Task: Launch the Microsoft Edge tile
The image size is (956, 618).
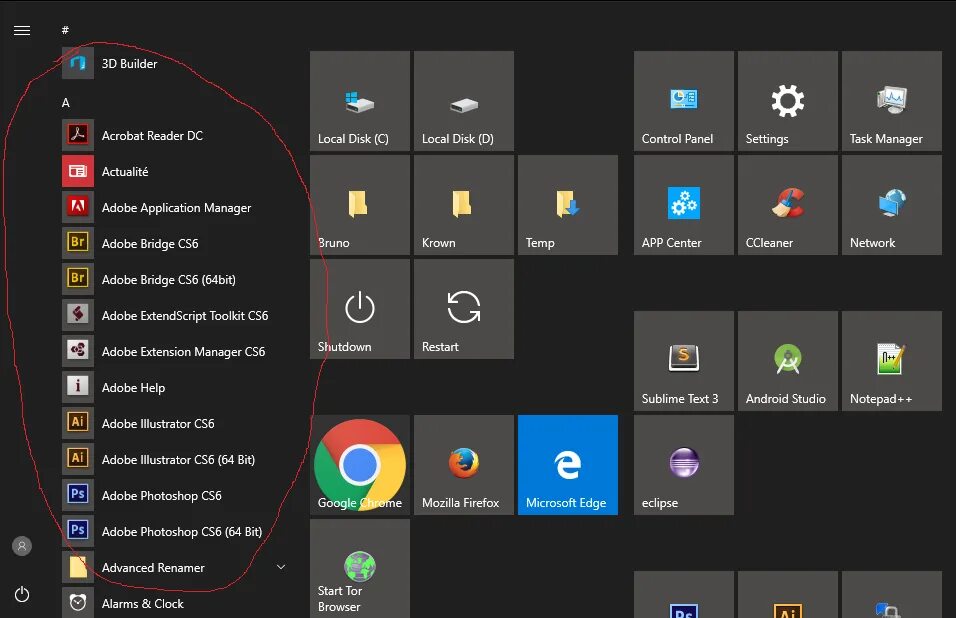Action: tap(568, 465)
